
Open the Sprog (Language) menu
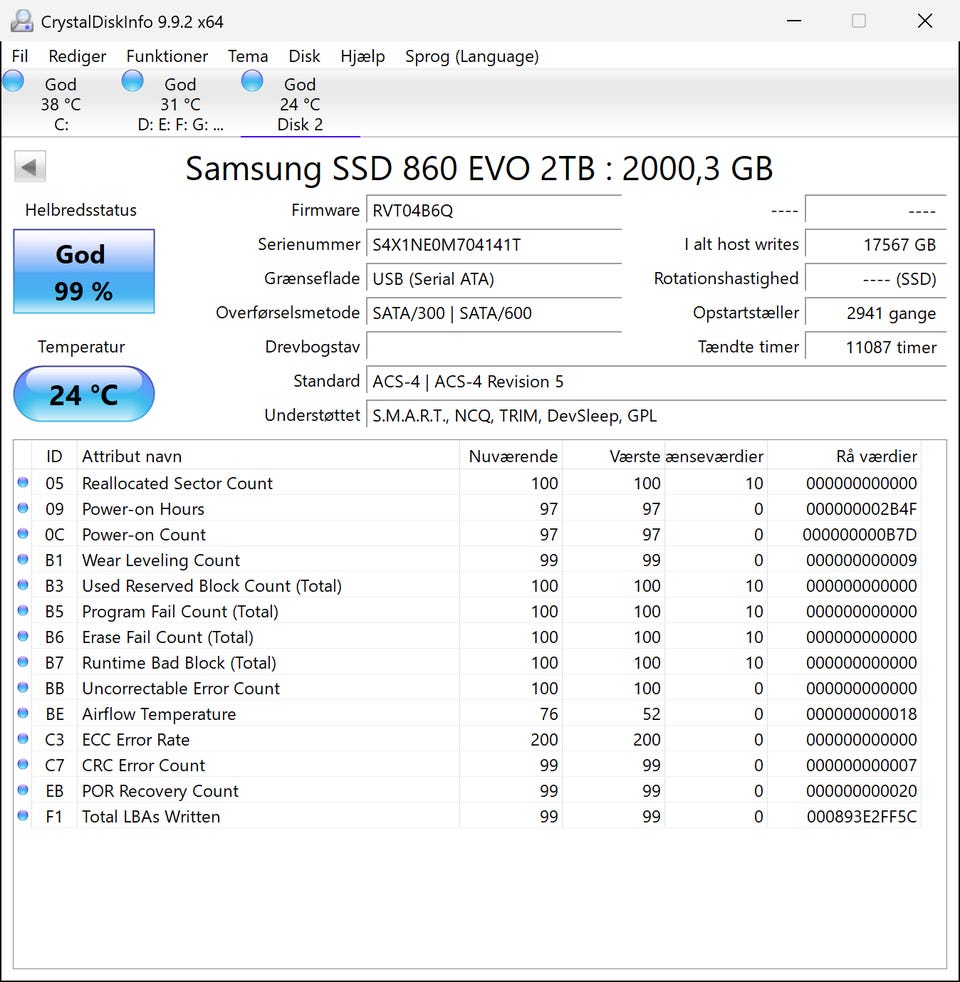(472, 56)
